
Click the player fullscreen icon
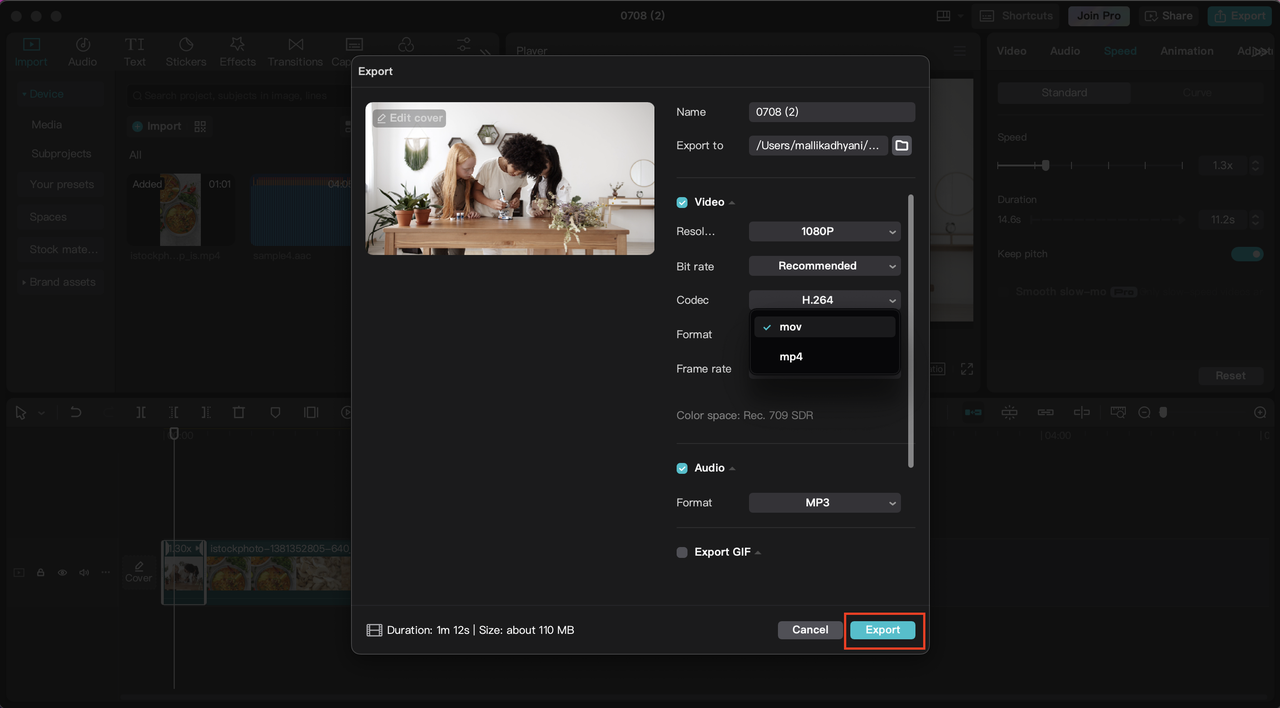point(967,369)
